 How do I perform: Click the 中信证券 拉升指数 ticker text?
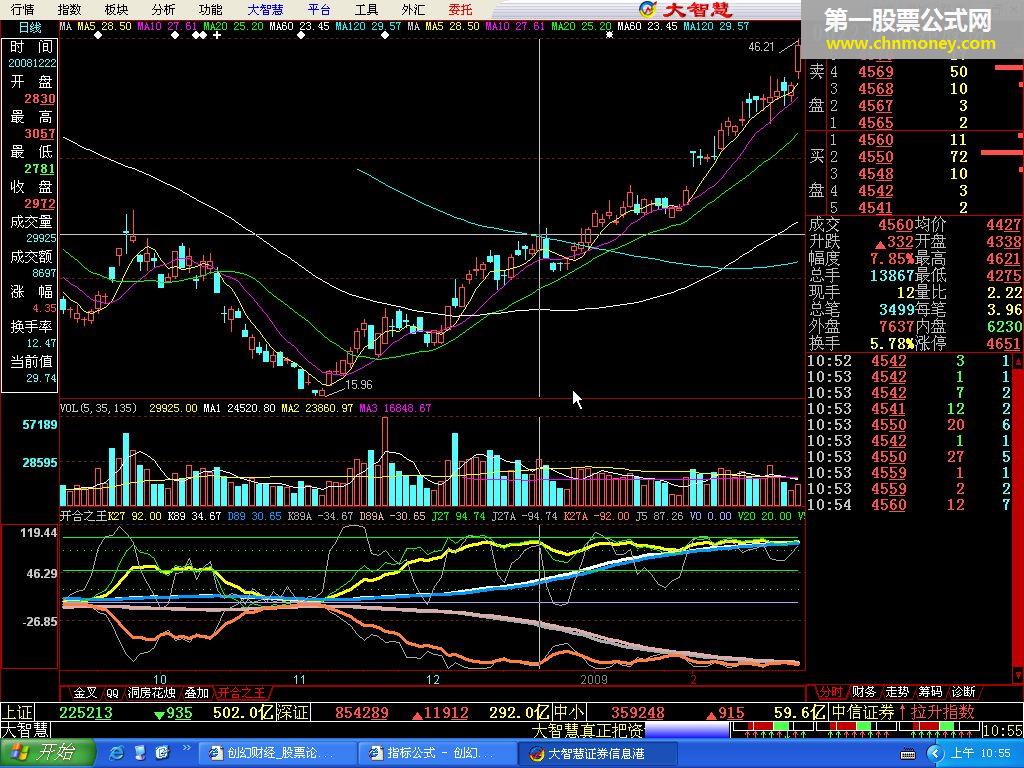click(x=903, y=712)
